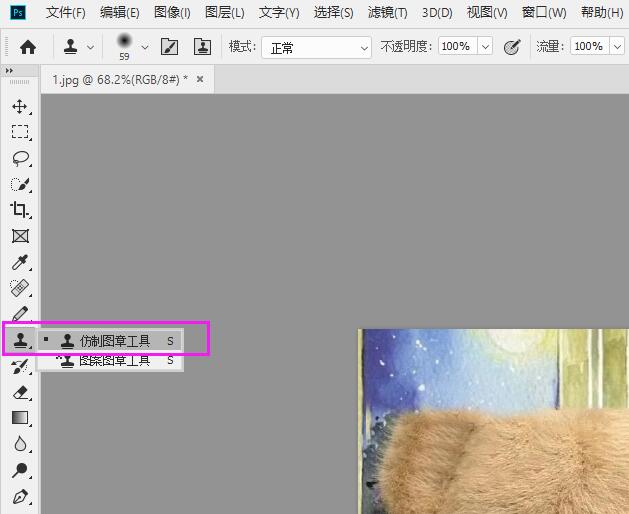Screen dimensions: 629x514
Task: Select the Brush tool in toolbar
Action: (x=20, y=313)
